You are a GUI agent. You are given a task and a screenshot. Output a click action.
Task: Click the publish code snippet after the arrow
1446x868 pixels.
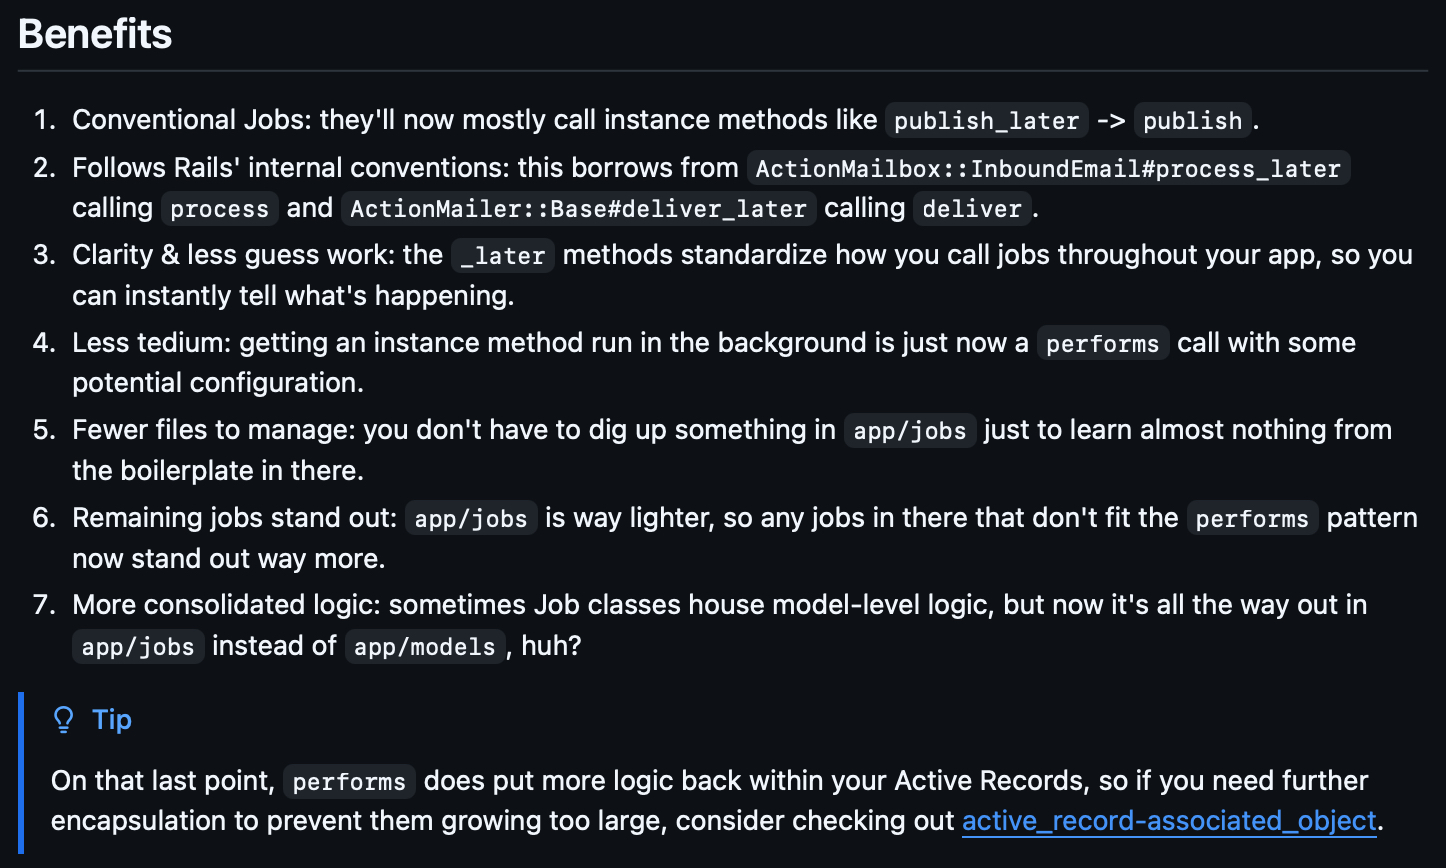point(1192,121)
